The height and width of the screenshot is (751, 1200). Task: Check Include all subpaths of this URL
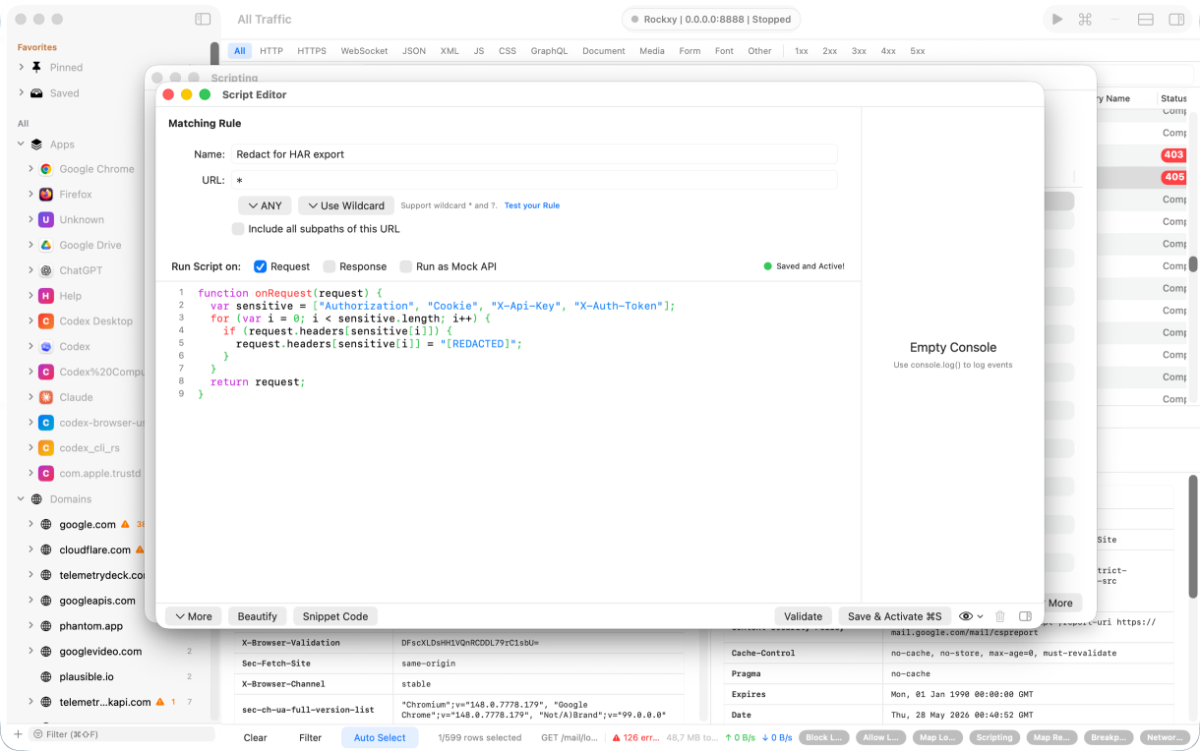[x=238, y=229]
